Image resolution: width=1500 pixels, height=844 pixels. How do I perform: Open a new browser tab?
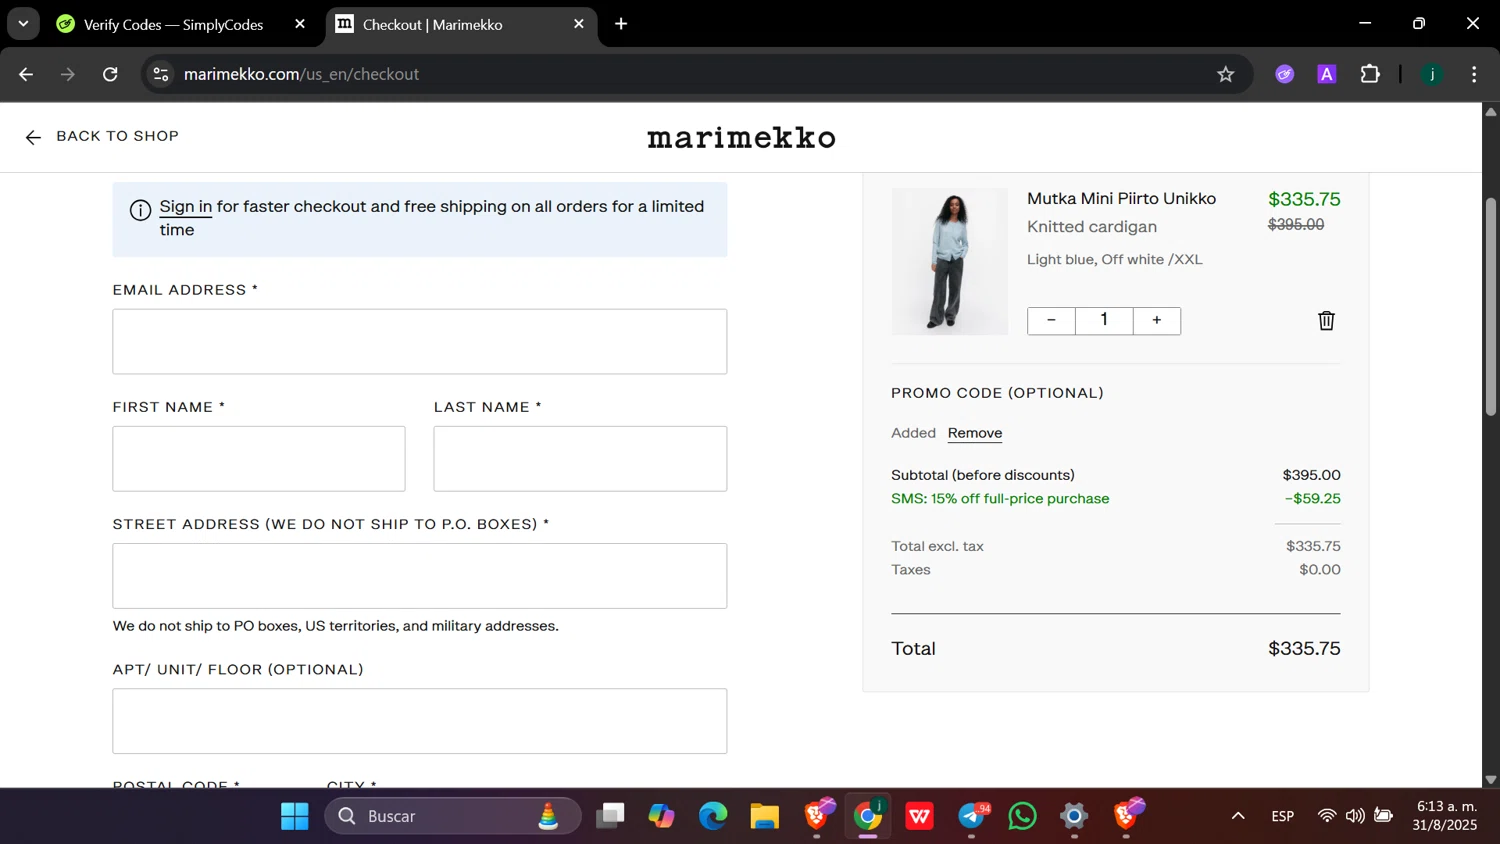pos(621,24)
